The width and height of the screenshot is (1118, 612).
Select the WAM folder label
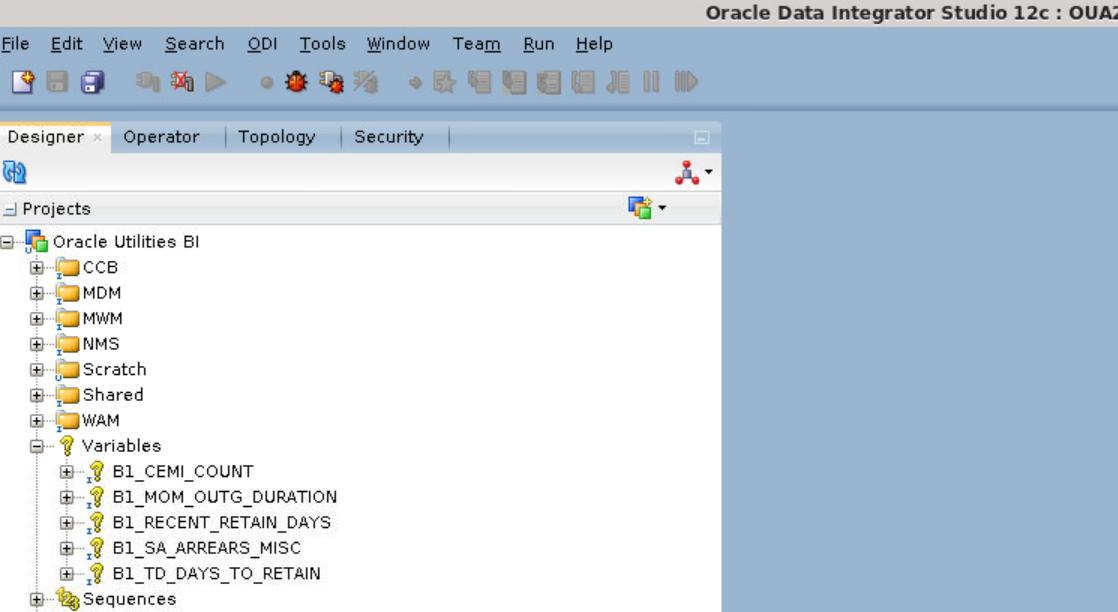click(x=101, y=421)
